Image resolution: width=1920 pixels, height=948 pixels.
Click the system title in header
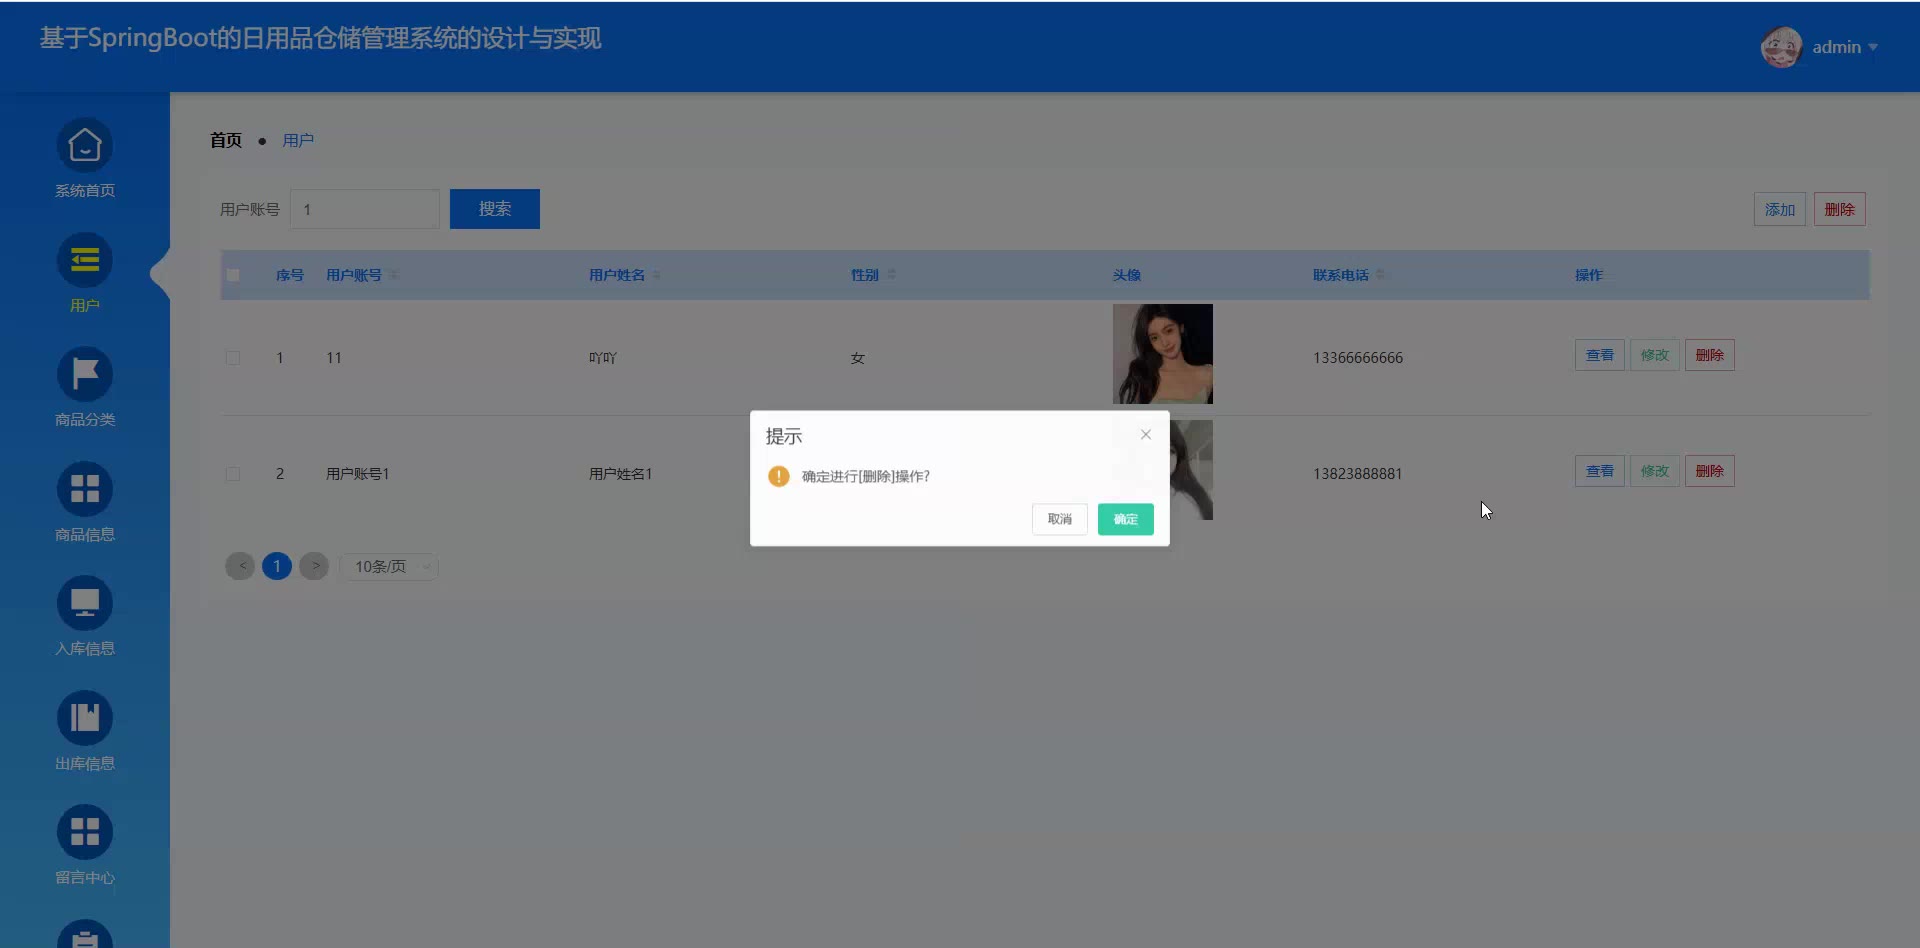(x=320, y=38)
